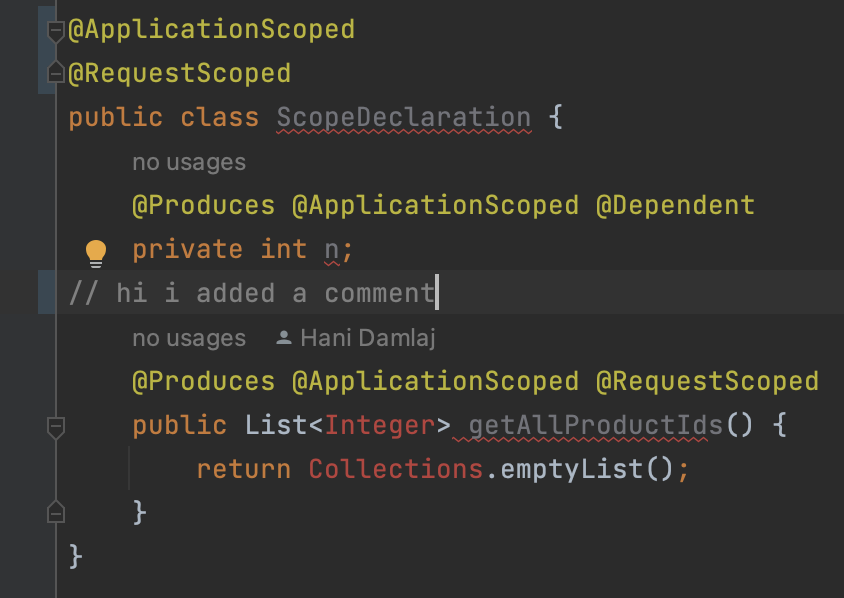844x598 pixels.
Task: Click the @ApplicationScoped class annotation
Action: coord(213,29)
